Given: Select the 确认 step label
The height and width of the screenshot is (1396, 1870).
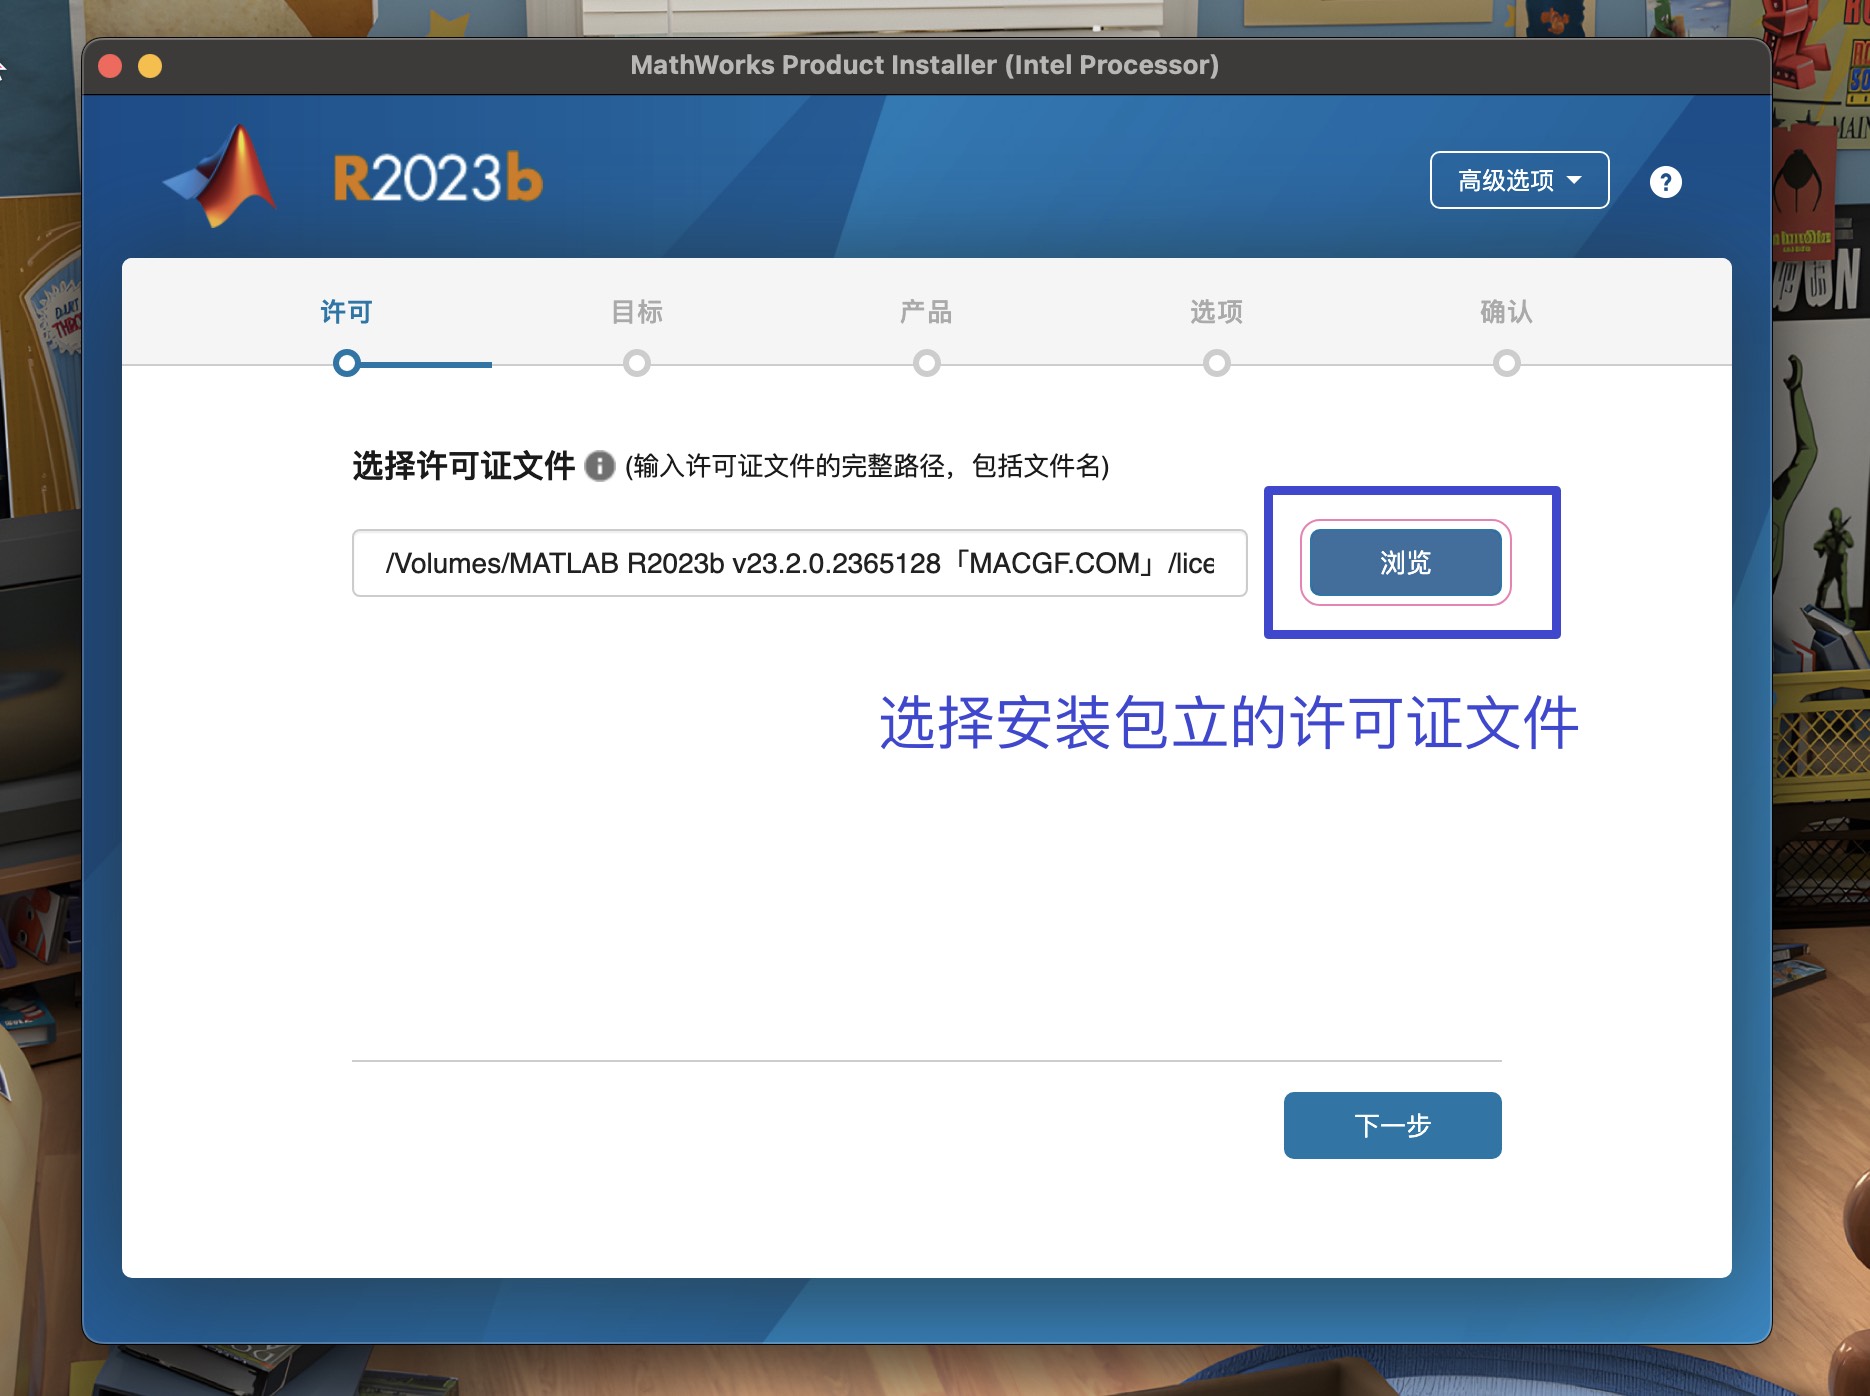Looking at the screenshot, I should (1505, 311).
